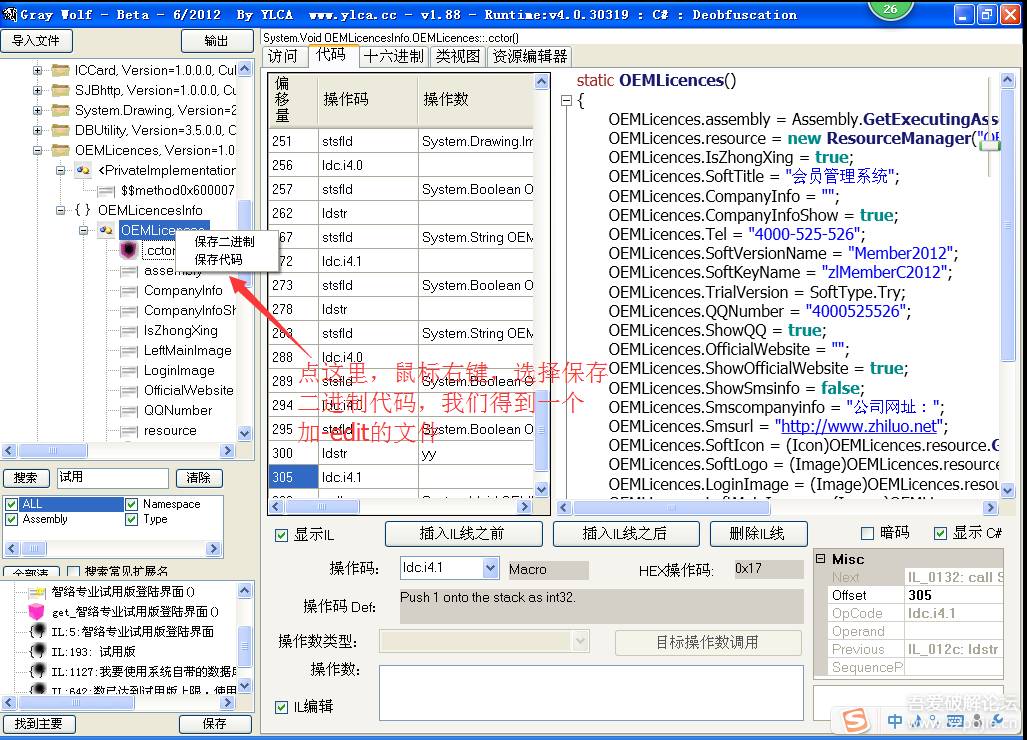Viewport: 1027px width, 740px height.
Task: Toggle the Namespace search filter checkbox
Action: point(132,504)
